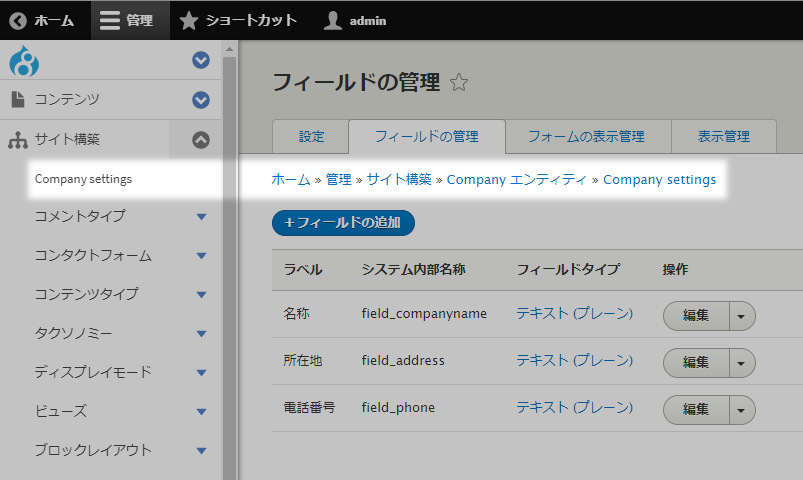Open dropdown arrow for field_phone row

tap(742, 409)
